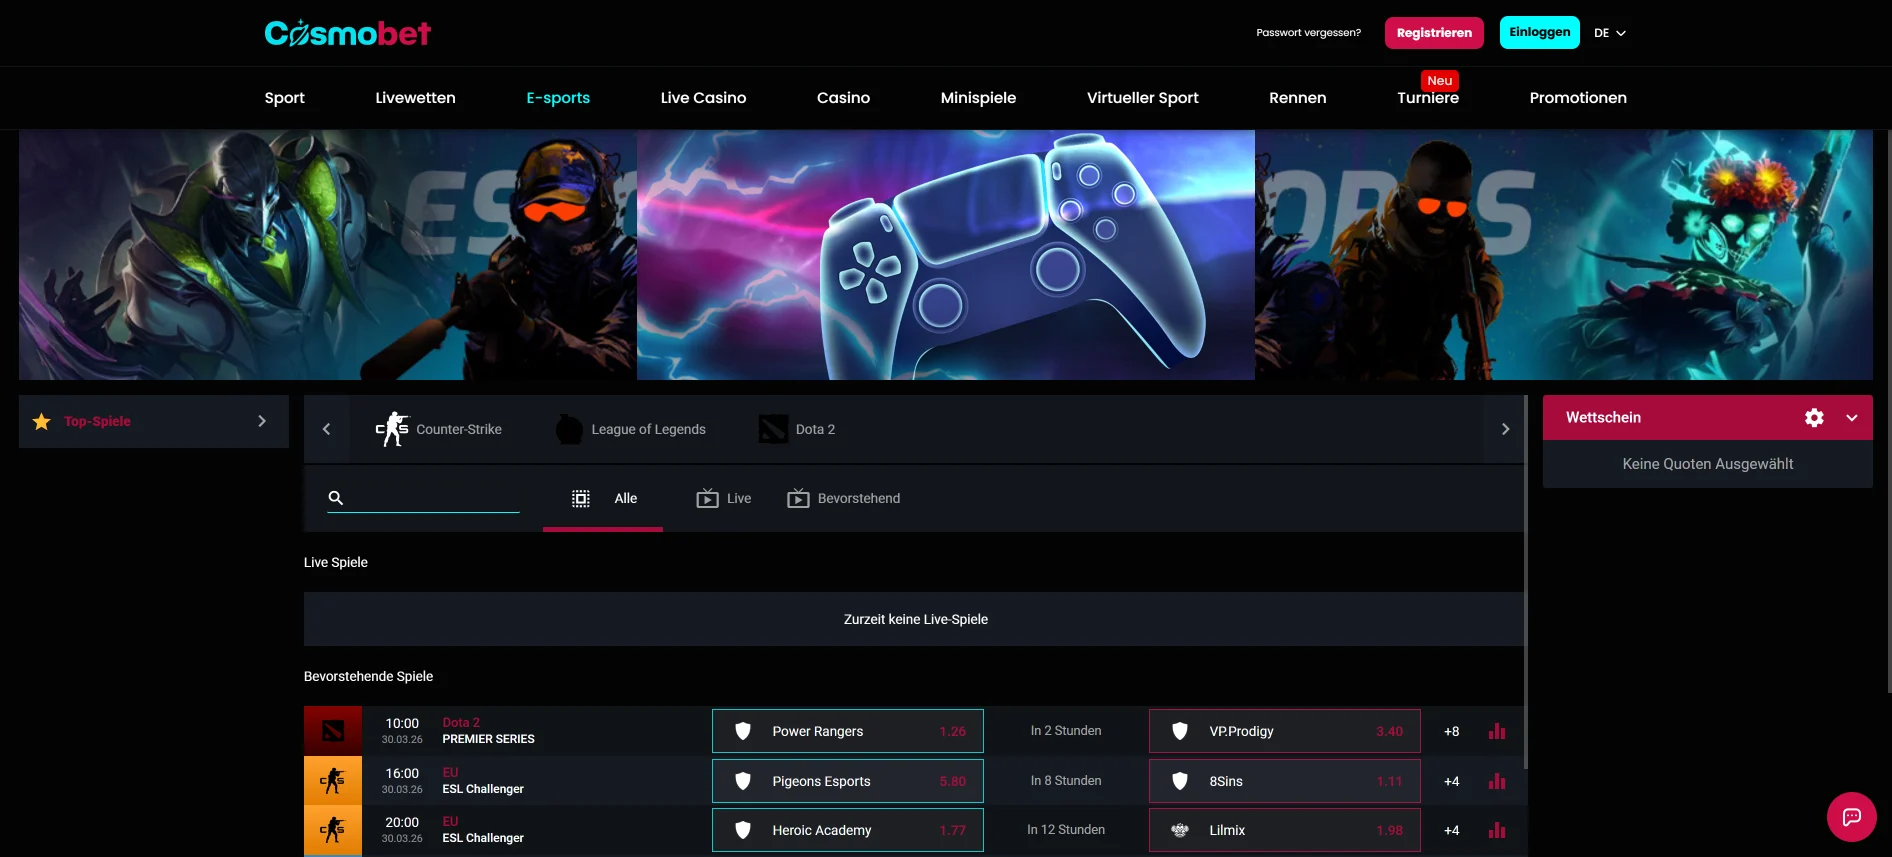The width and height of the screenshot is (1892, 857).
Task: Click the Registrieren button
Action: pyautogui.click(x=1434, y=33)
